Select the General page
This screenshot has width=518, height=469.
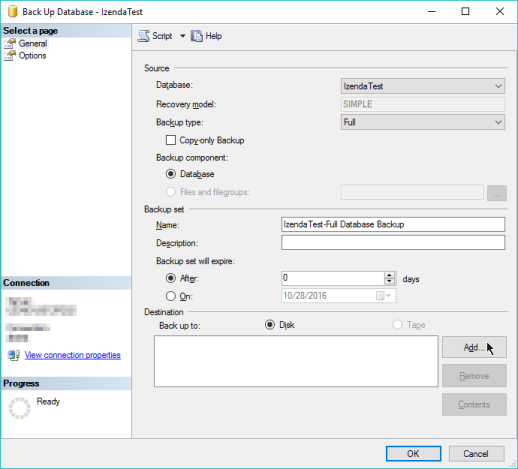tap(33, 43)
